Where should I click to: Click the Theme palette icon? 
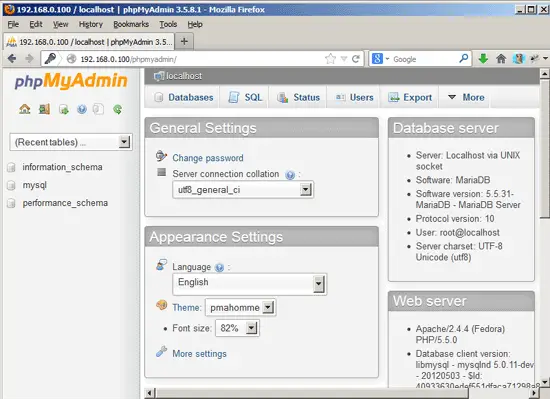[x=161, y=305]
